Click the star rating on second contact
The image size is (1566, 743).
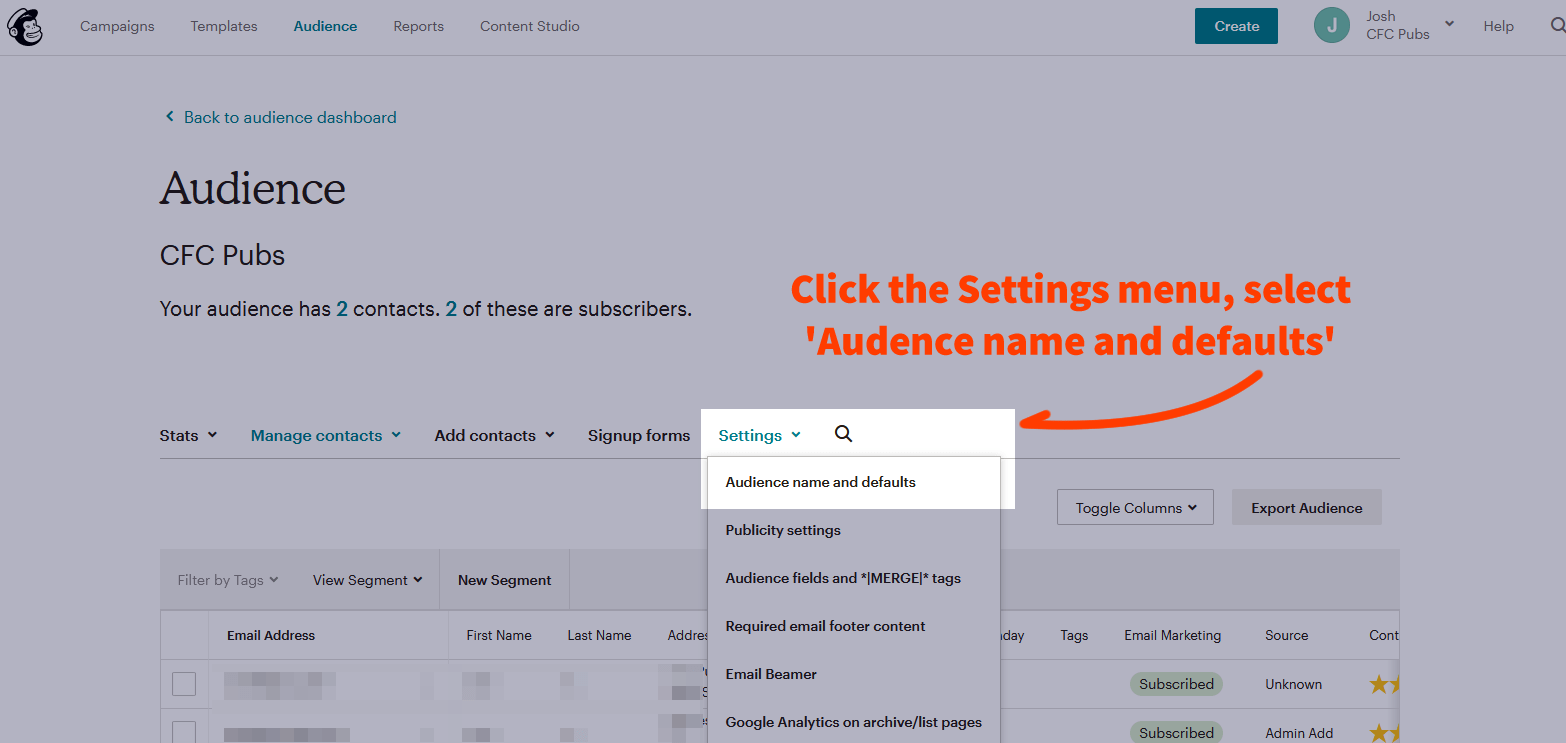(x=1384, y=731)
